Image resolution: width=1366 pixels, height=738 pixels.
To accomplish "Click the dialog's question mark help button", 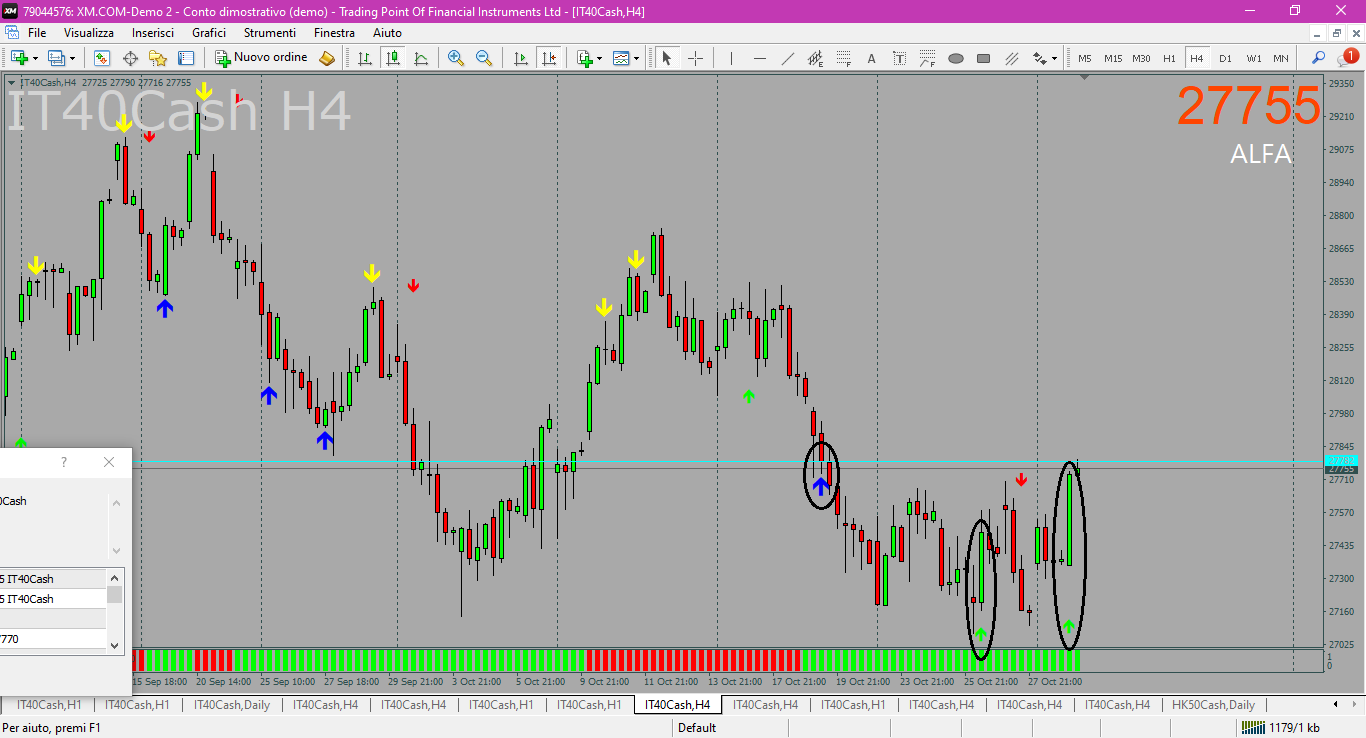I will (64, 462).
